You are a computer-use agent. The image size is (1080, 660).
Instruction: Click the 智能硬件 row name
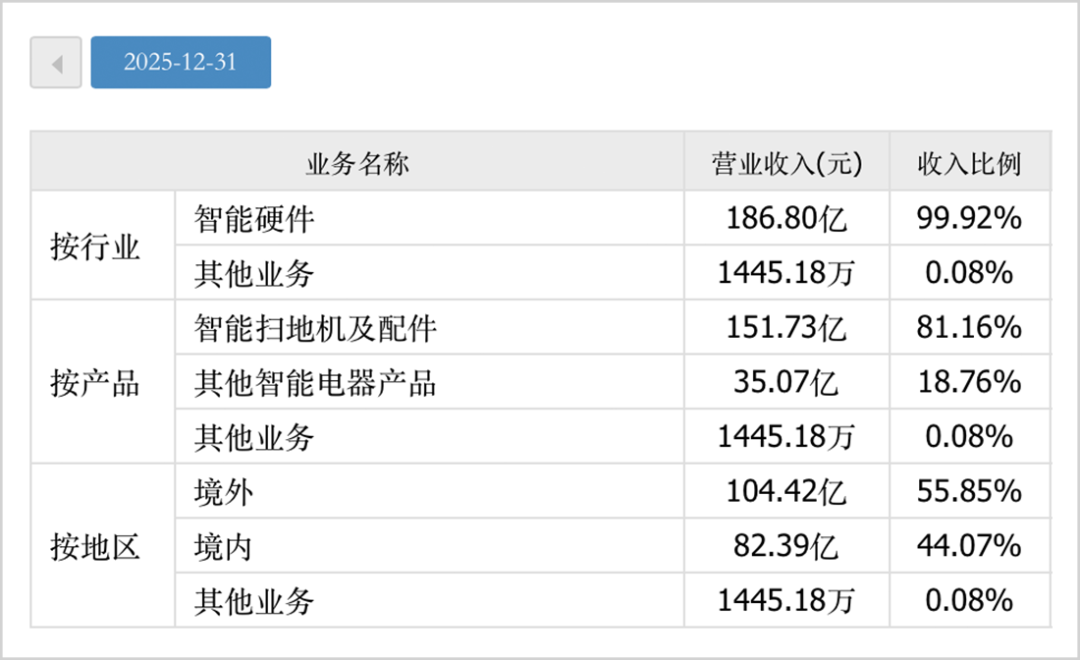(x=254, y=219)
